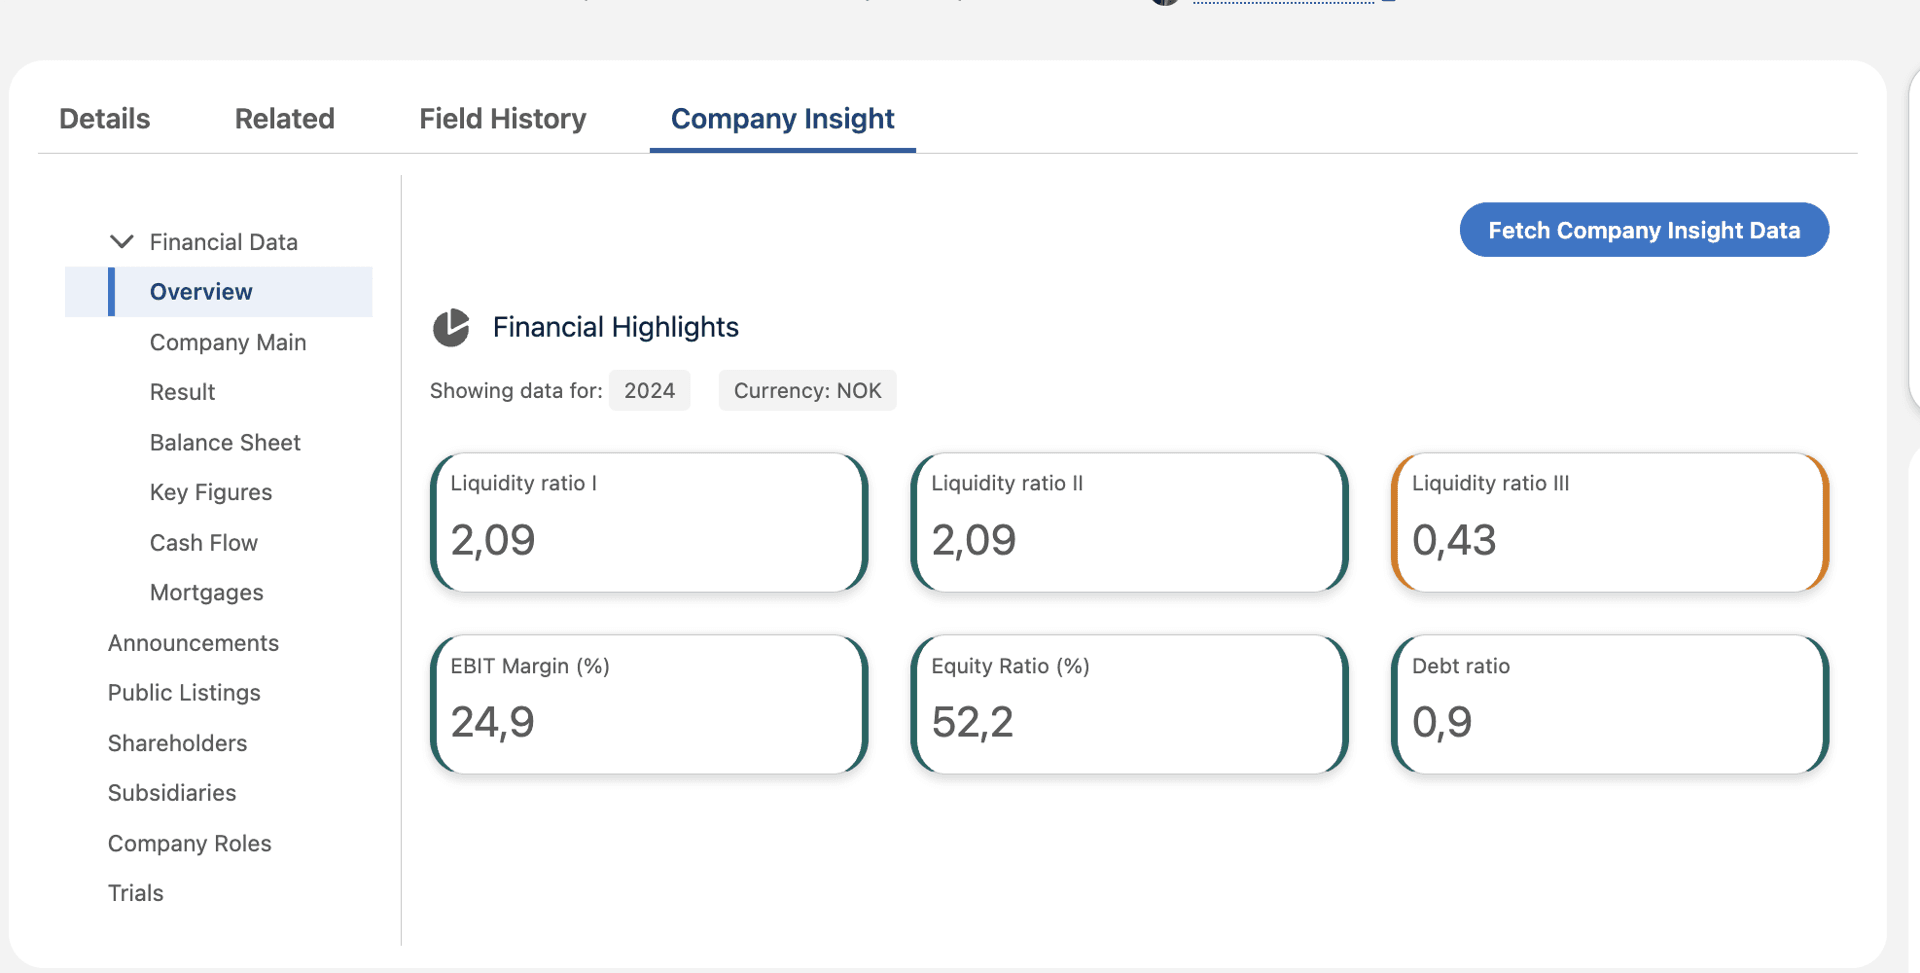
Task: Click the pie chart icon beside Financial Highlights
Action: pyautogui.click(x=451, y=327)
